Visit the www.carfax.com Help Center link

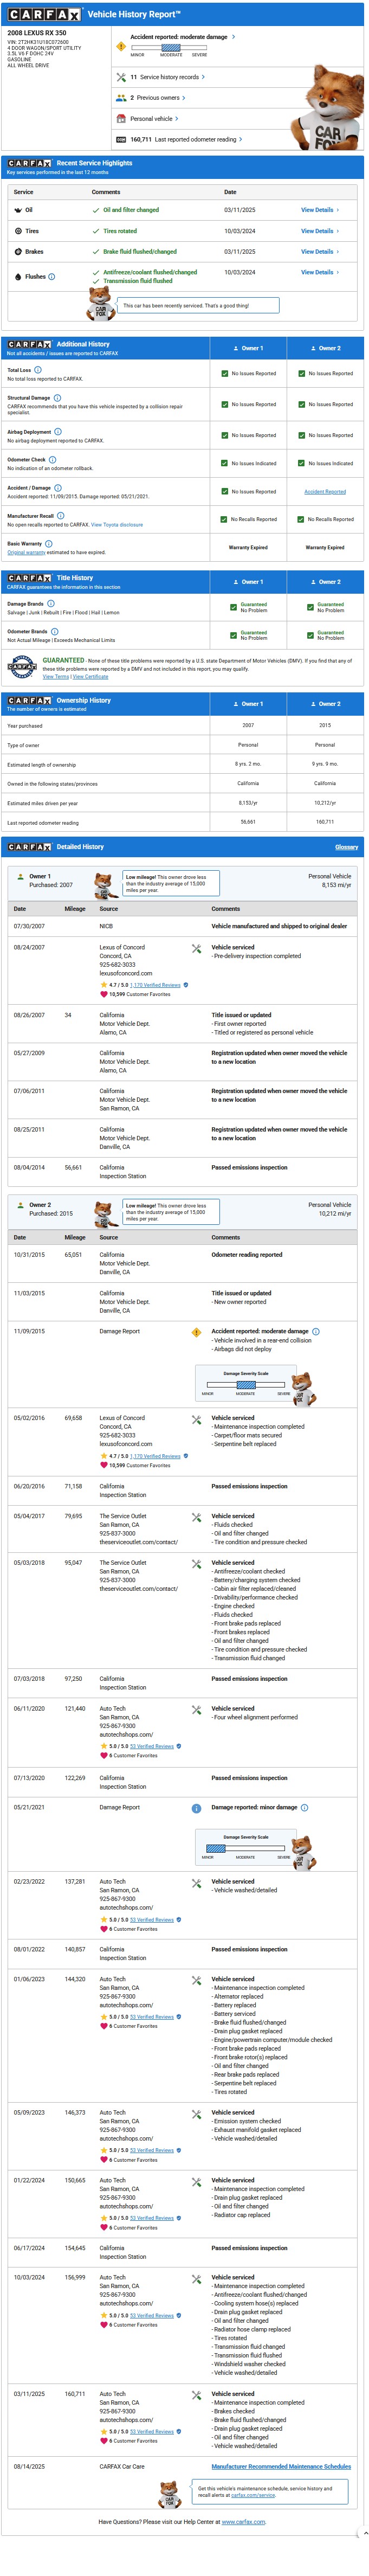[243, 2522]
